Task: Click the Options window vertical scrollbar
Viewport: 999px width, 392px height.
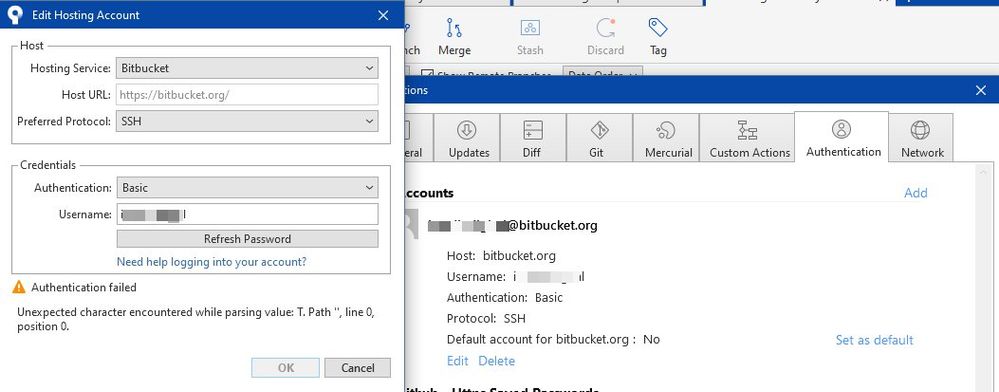Action: tap(982, 277)
